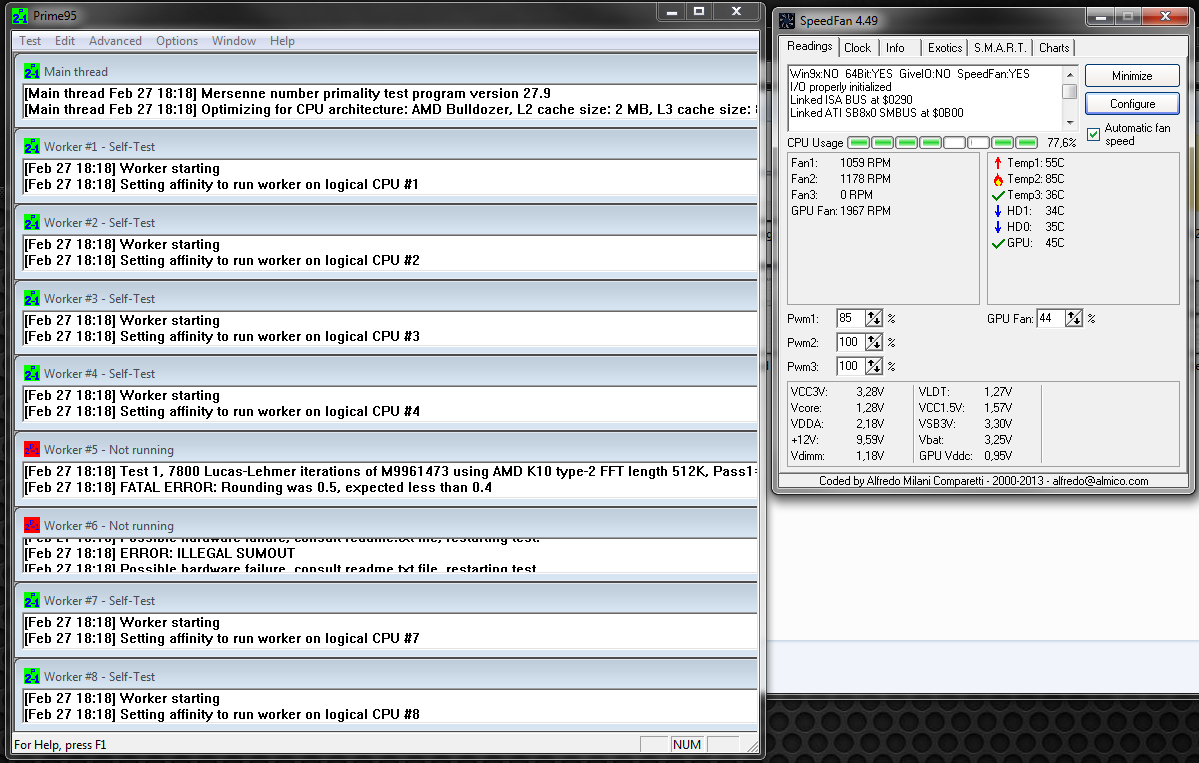The image size is (1199, 763).
Task: Switch to the S.M.A.R.T. tab
Action: (1000, 47)
